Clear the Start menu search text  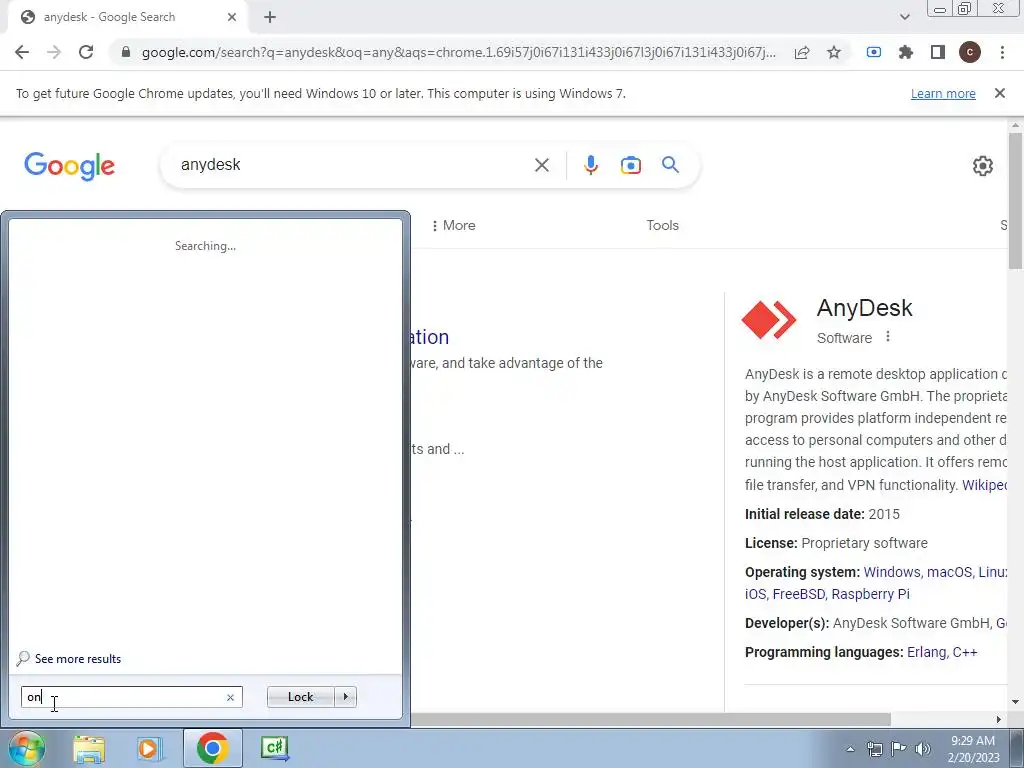231,697
